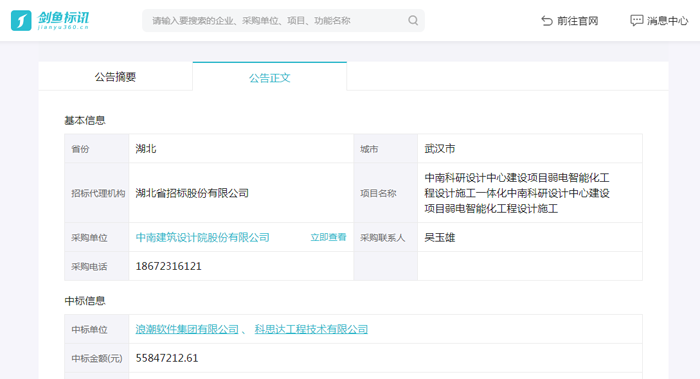The height and width of the screenshot is (379, 700).
Task: Select the bid amount 55847212.61
Action: point(167,358)
